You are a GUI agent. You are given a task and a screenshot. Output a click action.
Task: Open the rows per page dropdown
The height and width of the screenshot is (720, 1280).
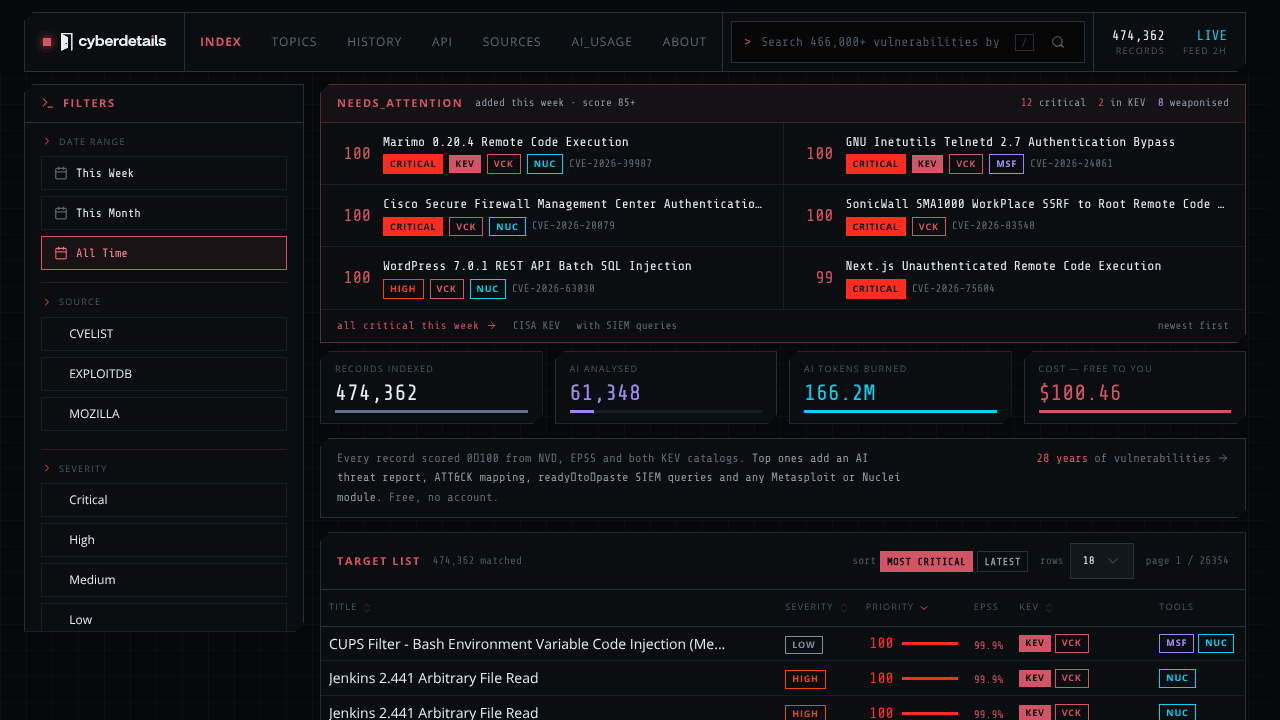[1101, 561]
